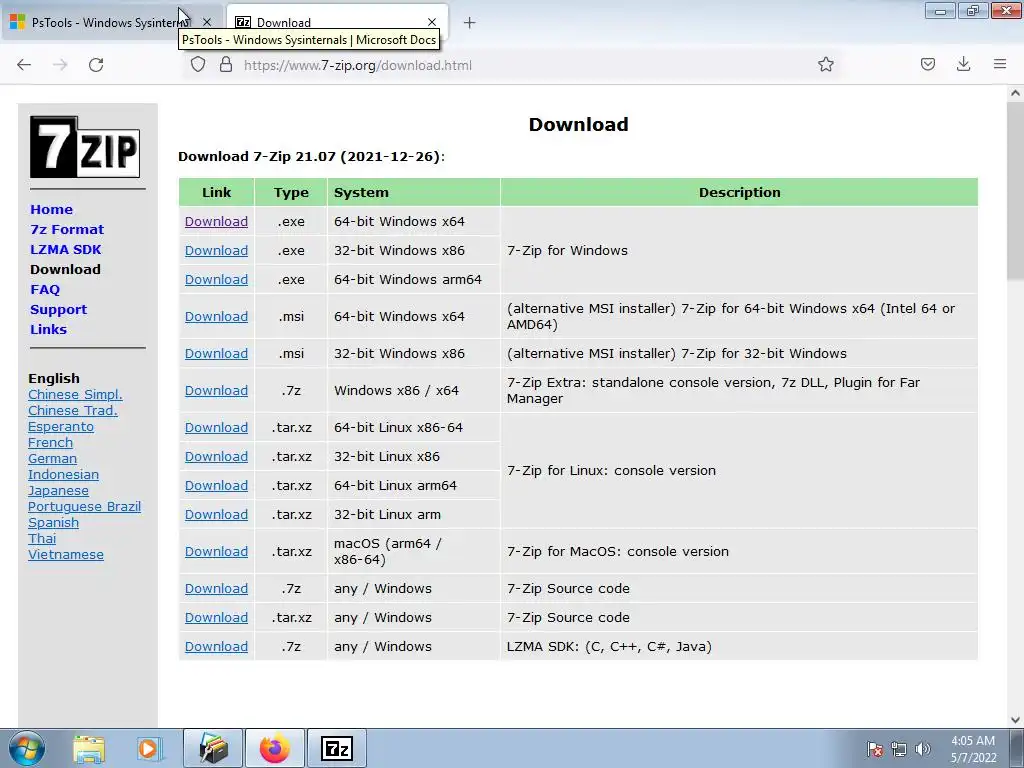
Task: Switch language to French
Action: pos(50,443)
